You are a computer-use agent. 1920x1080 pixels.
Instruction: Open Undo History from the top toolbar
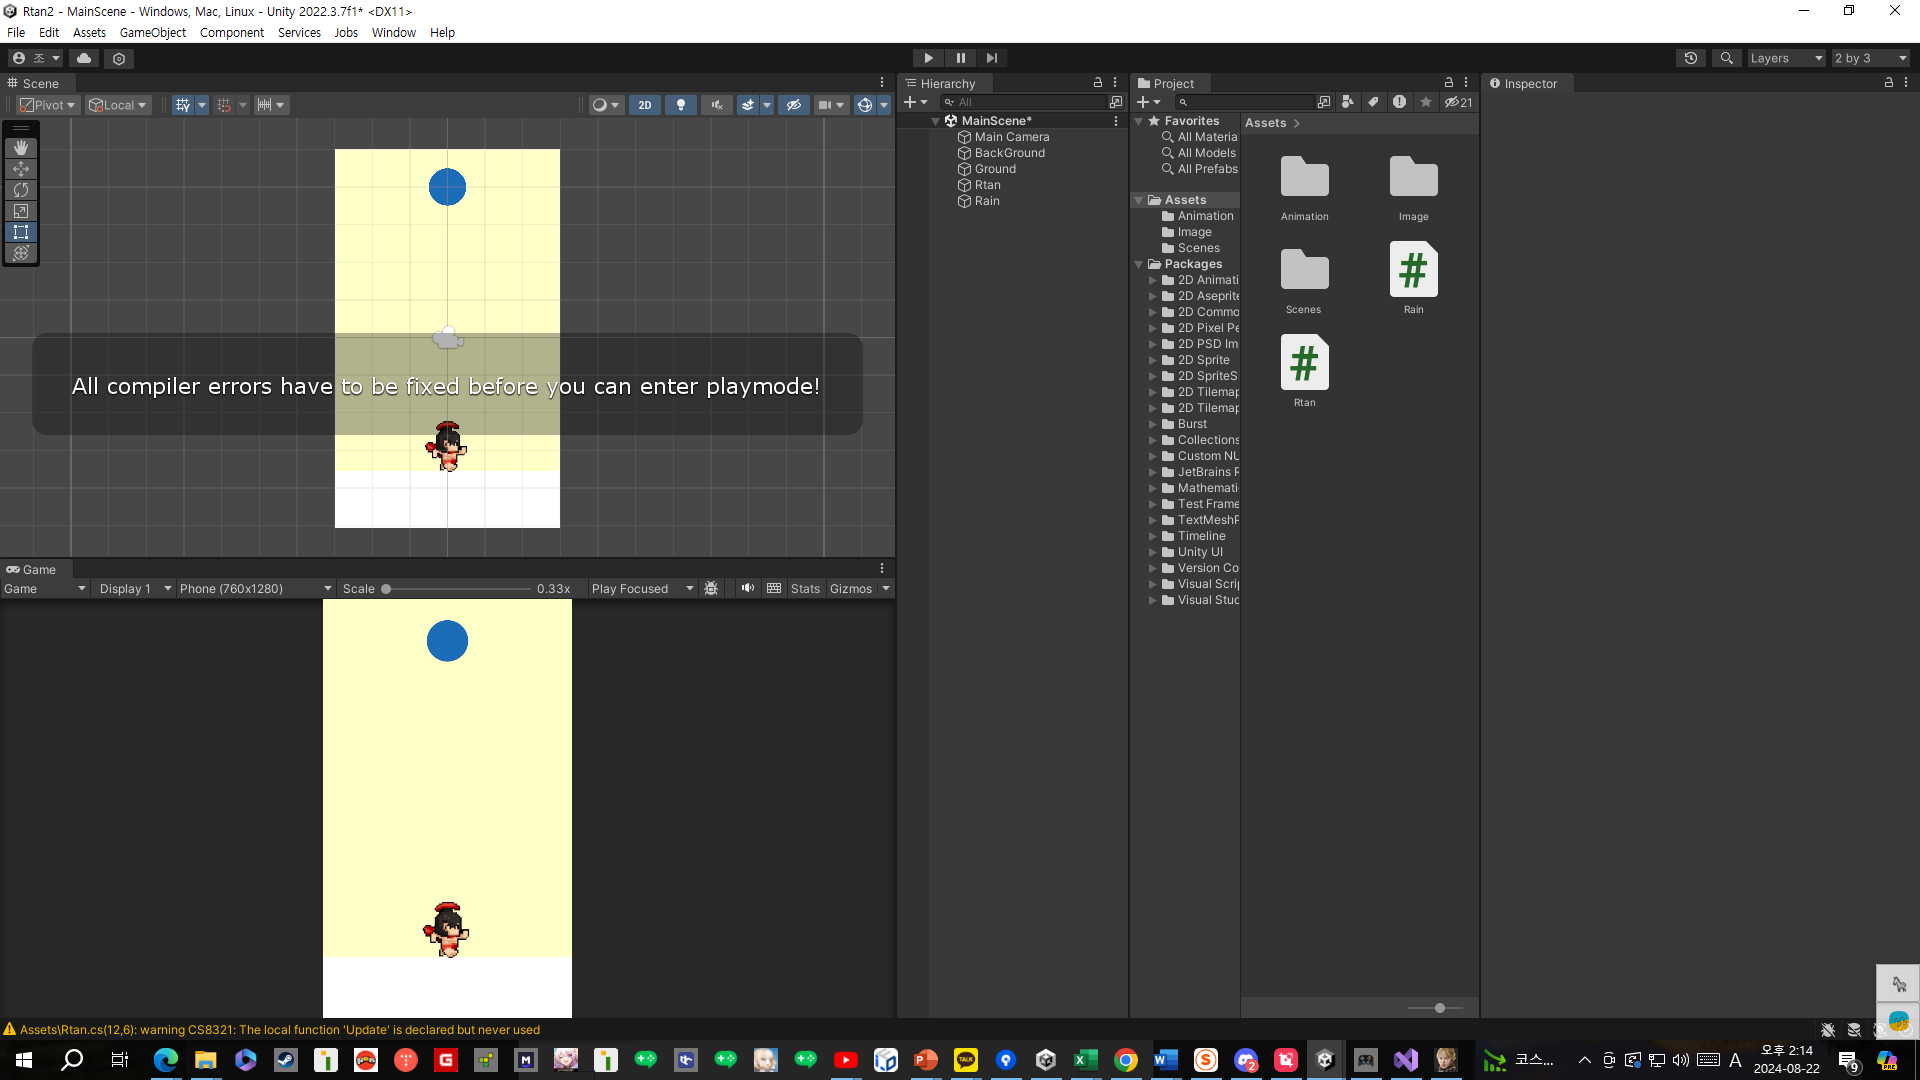(x=1691, y=58)
